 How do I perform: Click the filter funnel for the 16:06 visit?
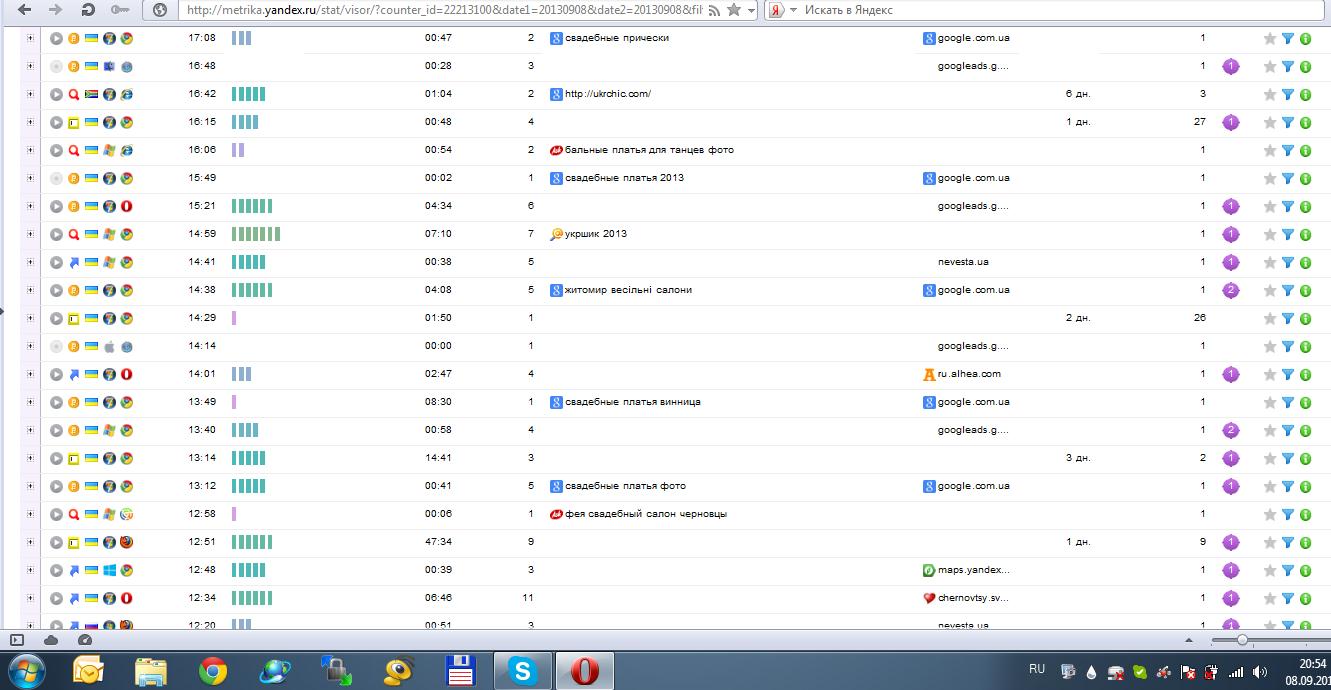point(1288,150)
